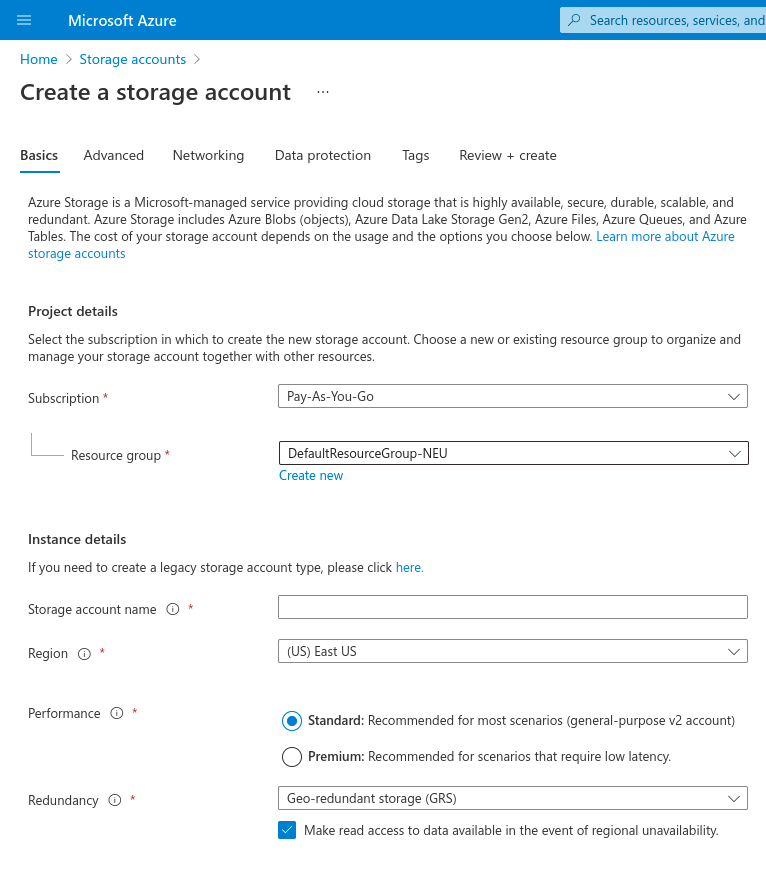Click info icon beside Storage account name
The image size is (766, 881).
172,609
